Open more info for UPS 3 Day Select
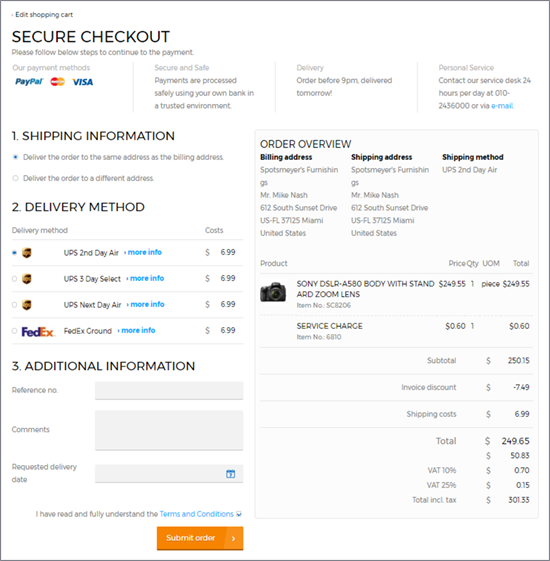Viewport: 550px width, 561px height. [x=145, y=278]
